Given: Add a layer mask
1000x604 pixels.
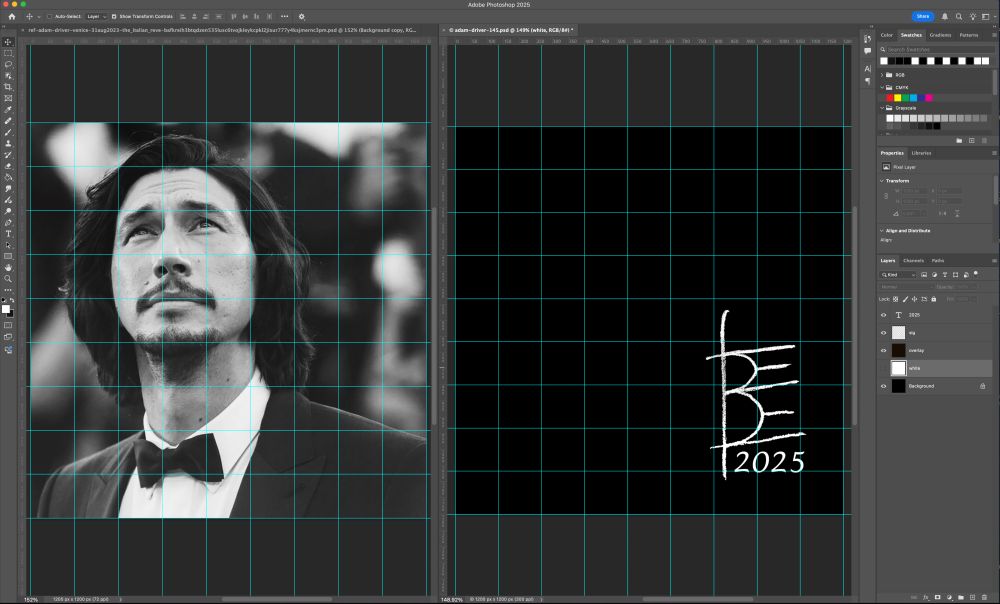Looking at the screenshot, I should coord(938,598).
